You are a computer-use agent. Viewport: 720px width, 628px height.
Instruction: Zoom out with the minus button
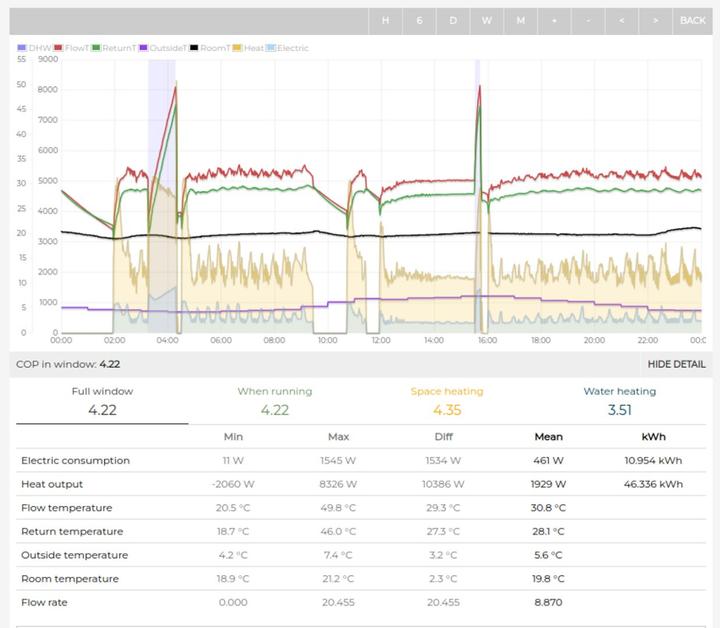click(588, 20)
